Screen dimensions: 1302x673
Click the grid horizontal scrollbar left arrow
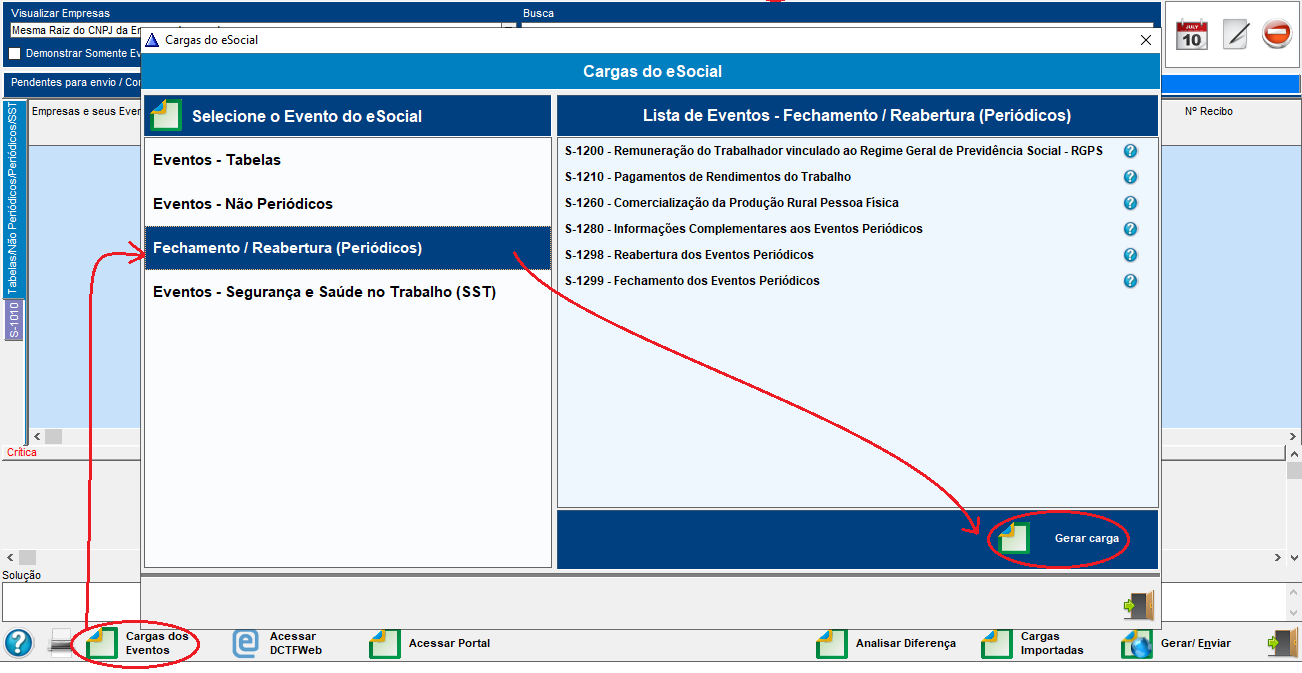click(x=36, y=437)
